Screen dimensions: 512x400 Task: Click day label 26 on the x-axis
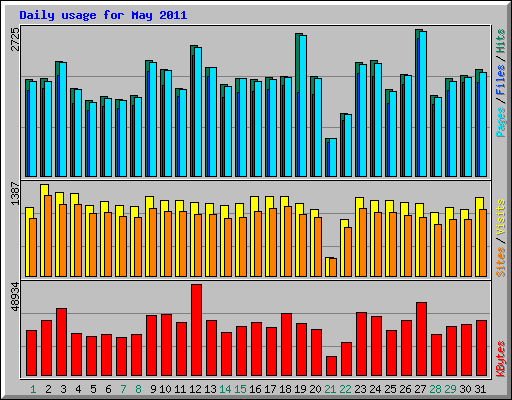pos(405,389)
